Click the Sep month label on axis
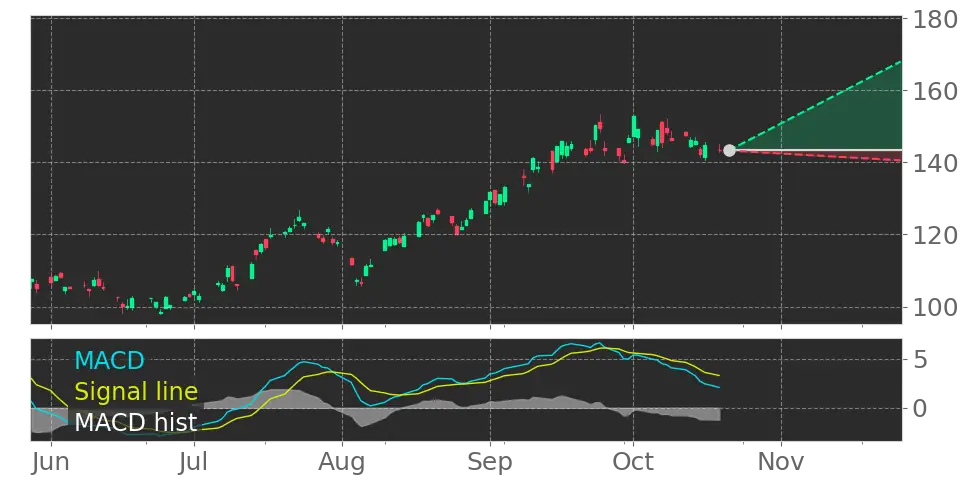Image resolution: width=972 pixels, height=486 pixels. [x=490, y=462]
